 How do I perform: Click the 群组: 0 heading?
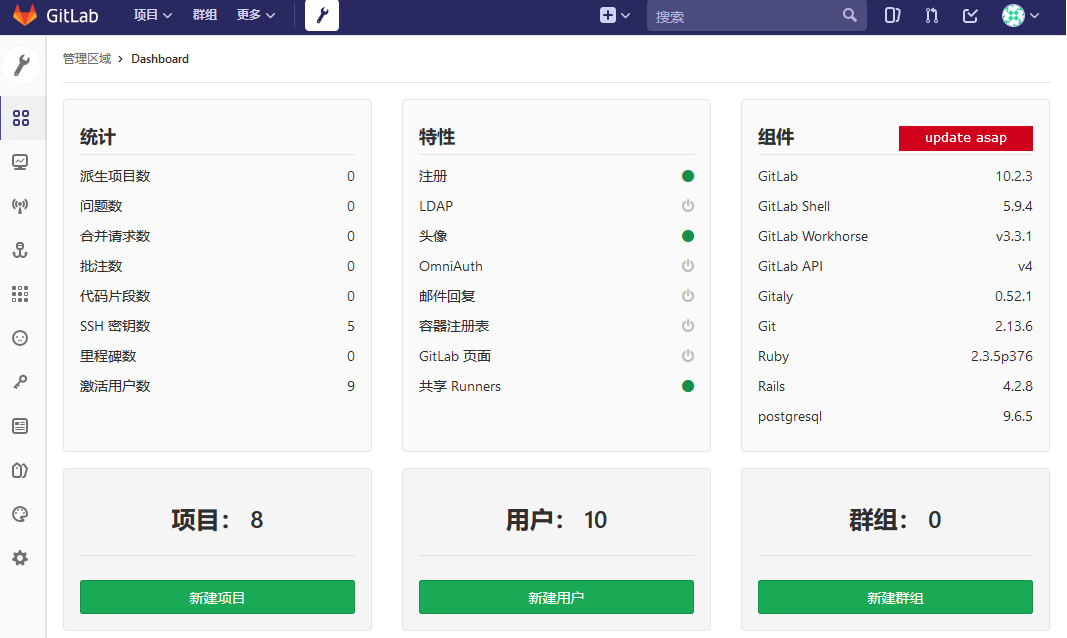click(x=895, y=520)
